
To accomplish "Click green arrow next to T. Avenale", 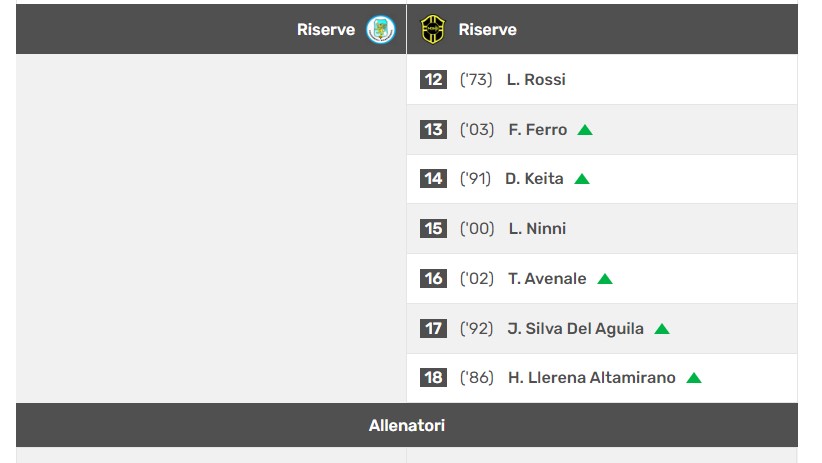I will [605, 279].
